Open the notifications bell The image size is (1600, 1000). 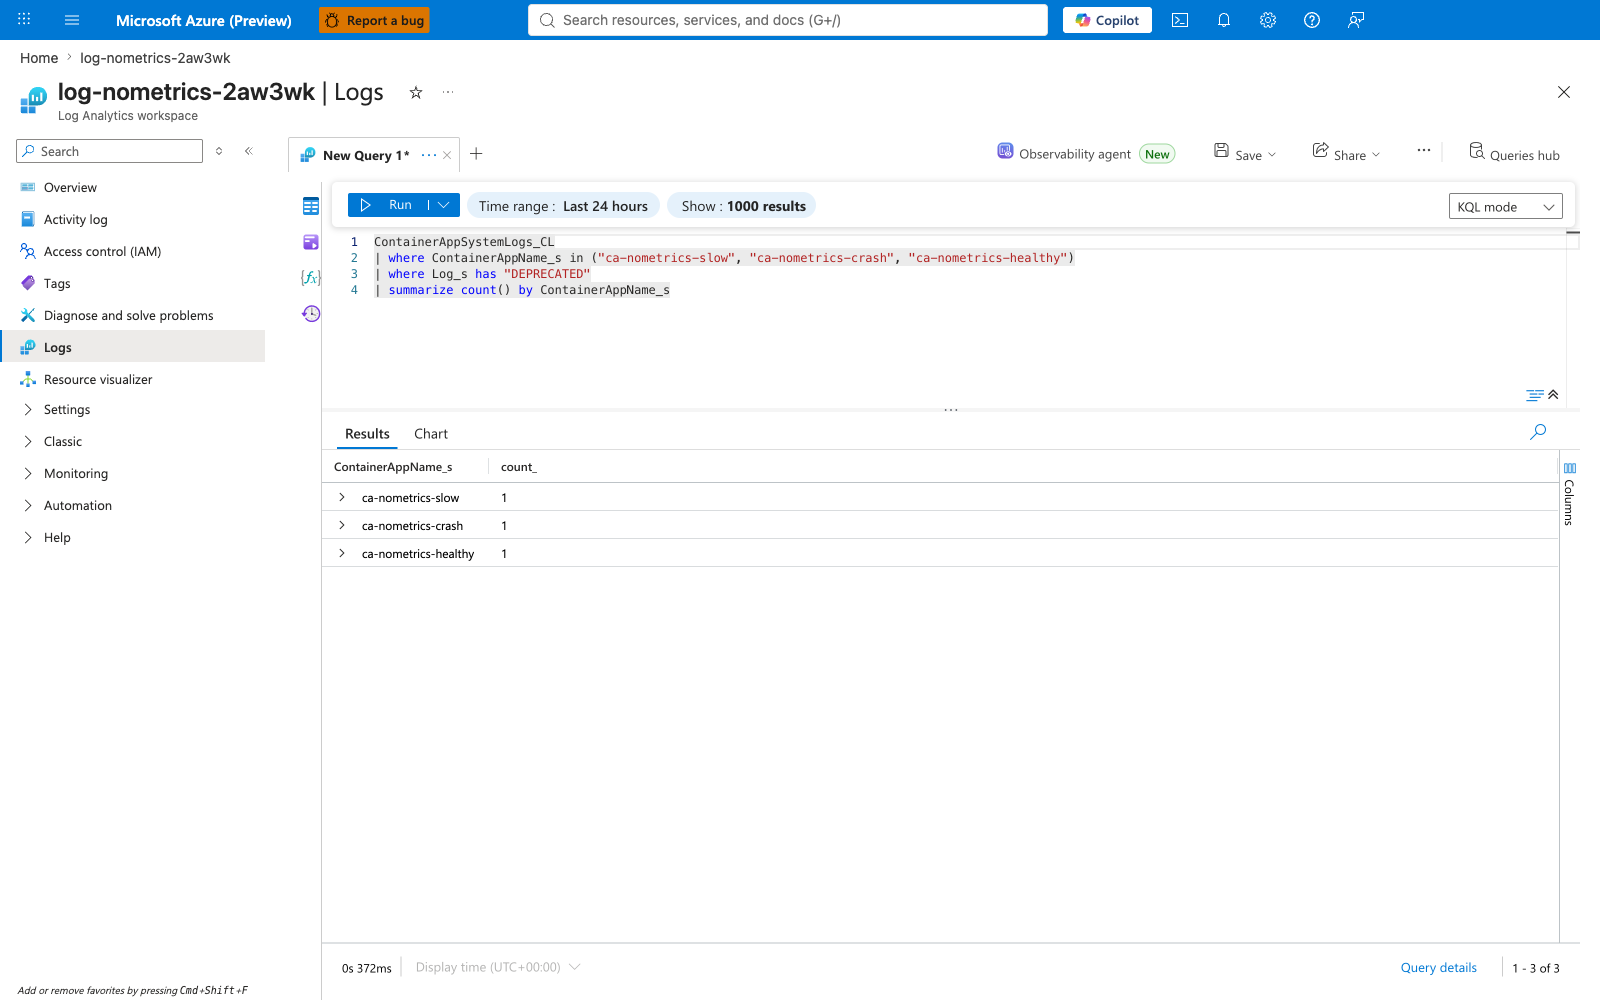1224,20
